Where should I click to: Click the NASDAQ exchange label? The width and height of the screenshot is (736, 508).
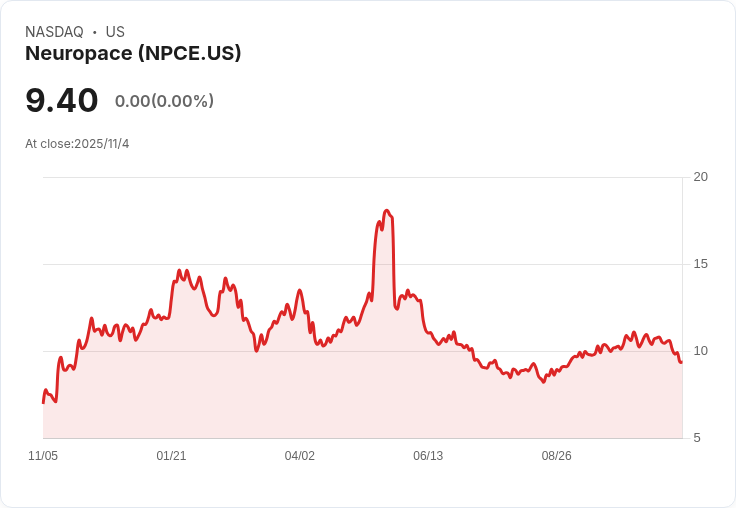tap(54, 32)
